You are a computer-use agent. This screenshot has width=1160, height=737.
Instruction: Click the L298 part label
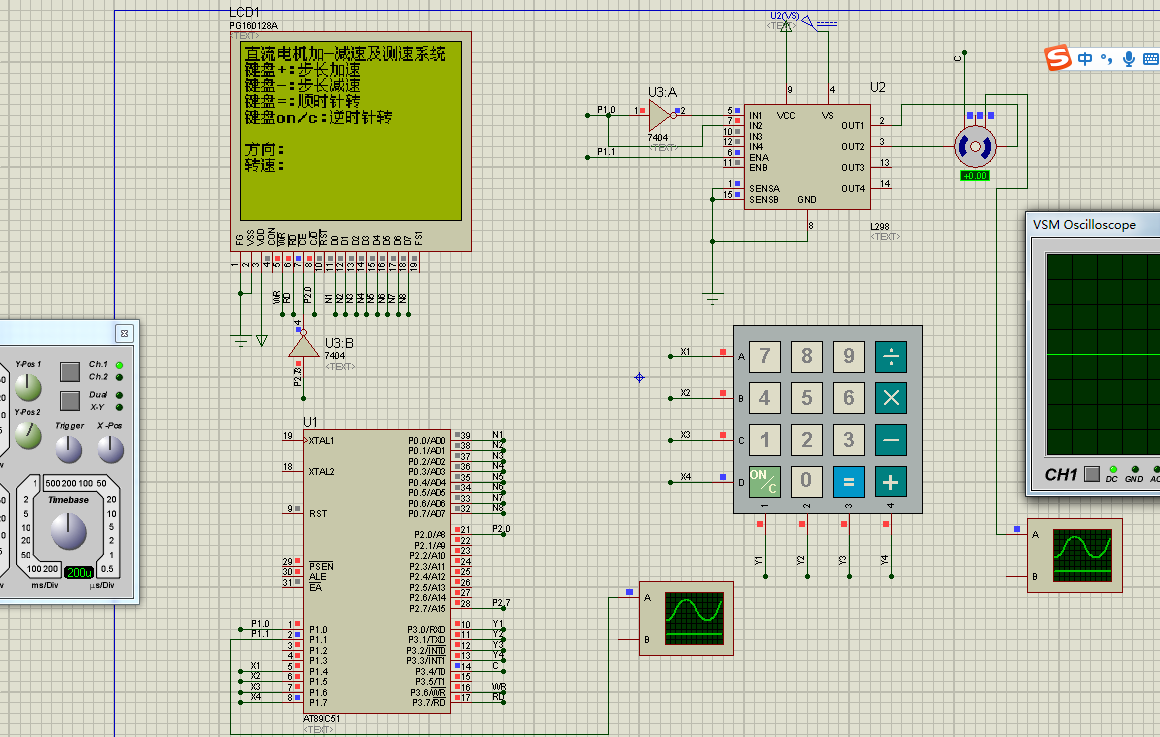(x=880, y=226)
